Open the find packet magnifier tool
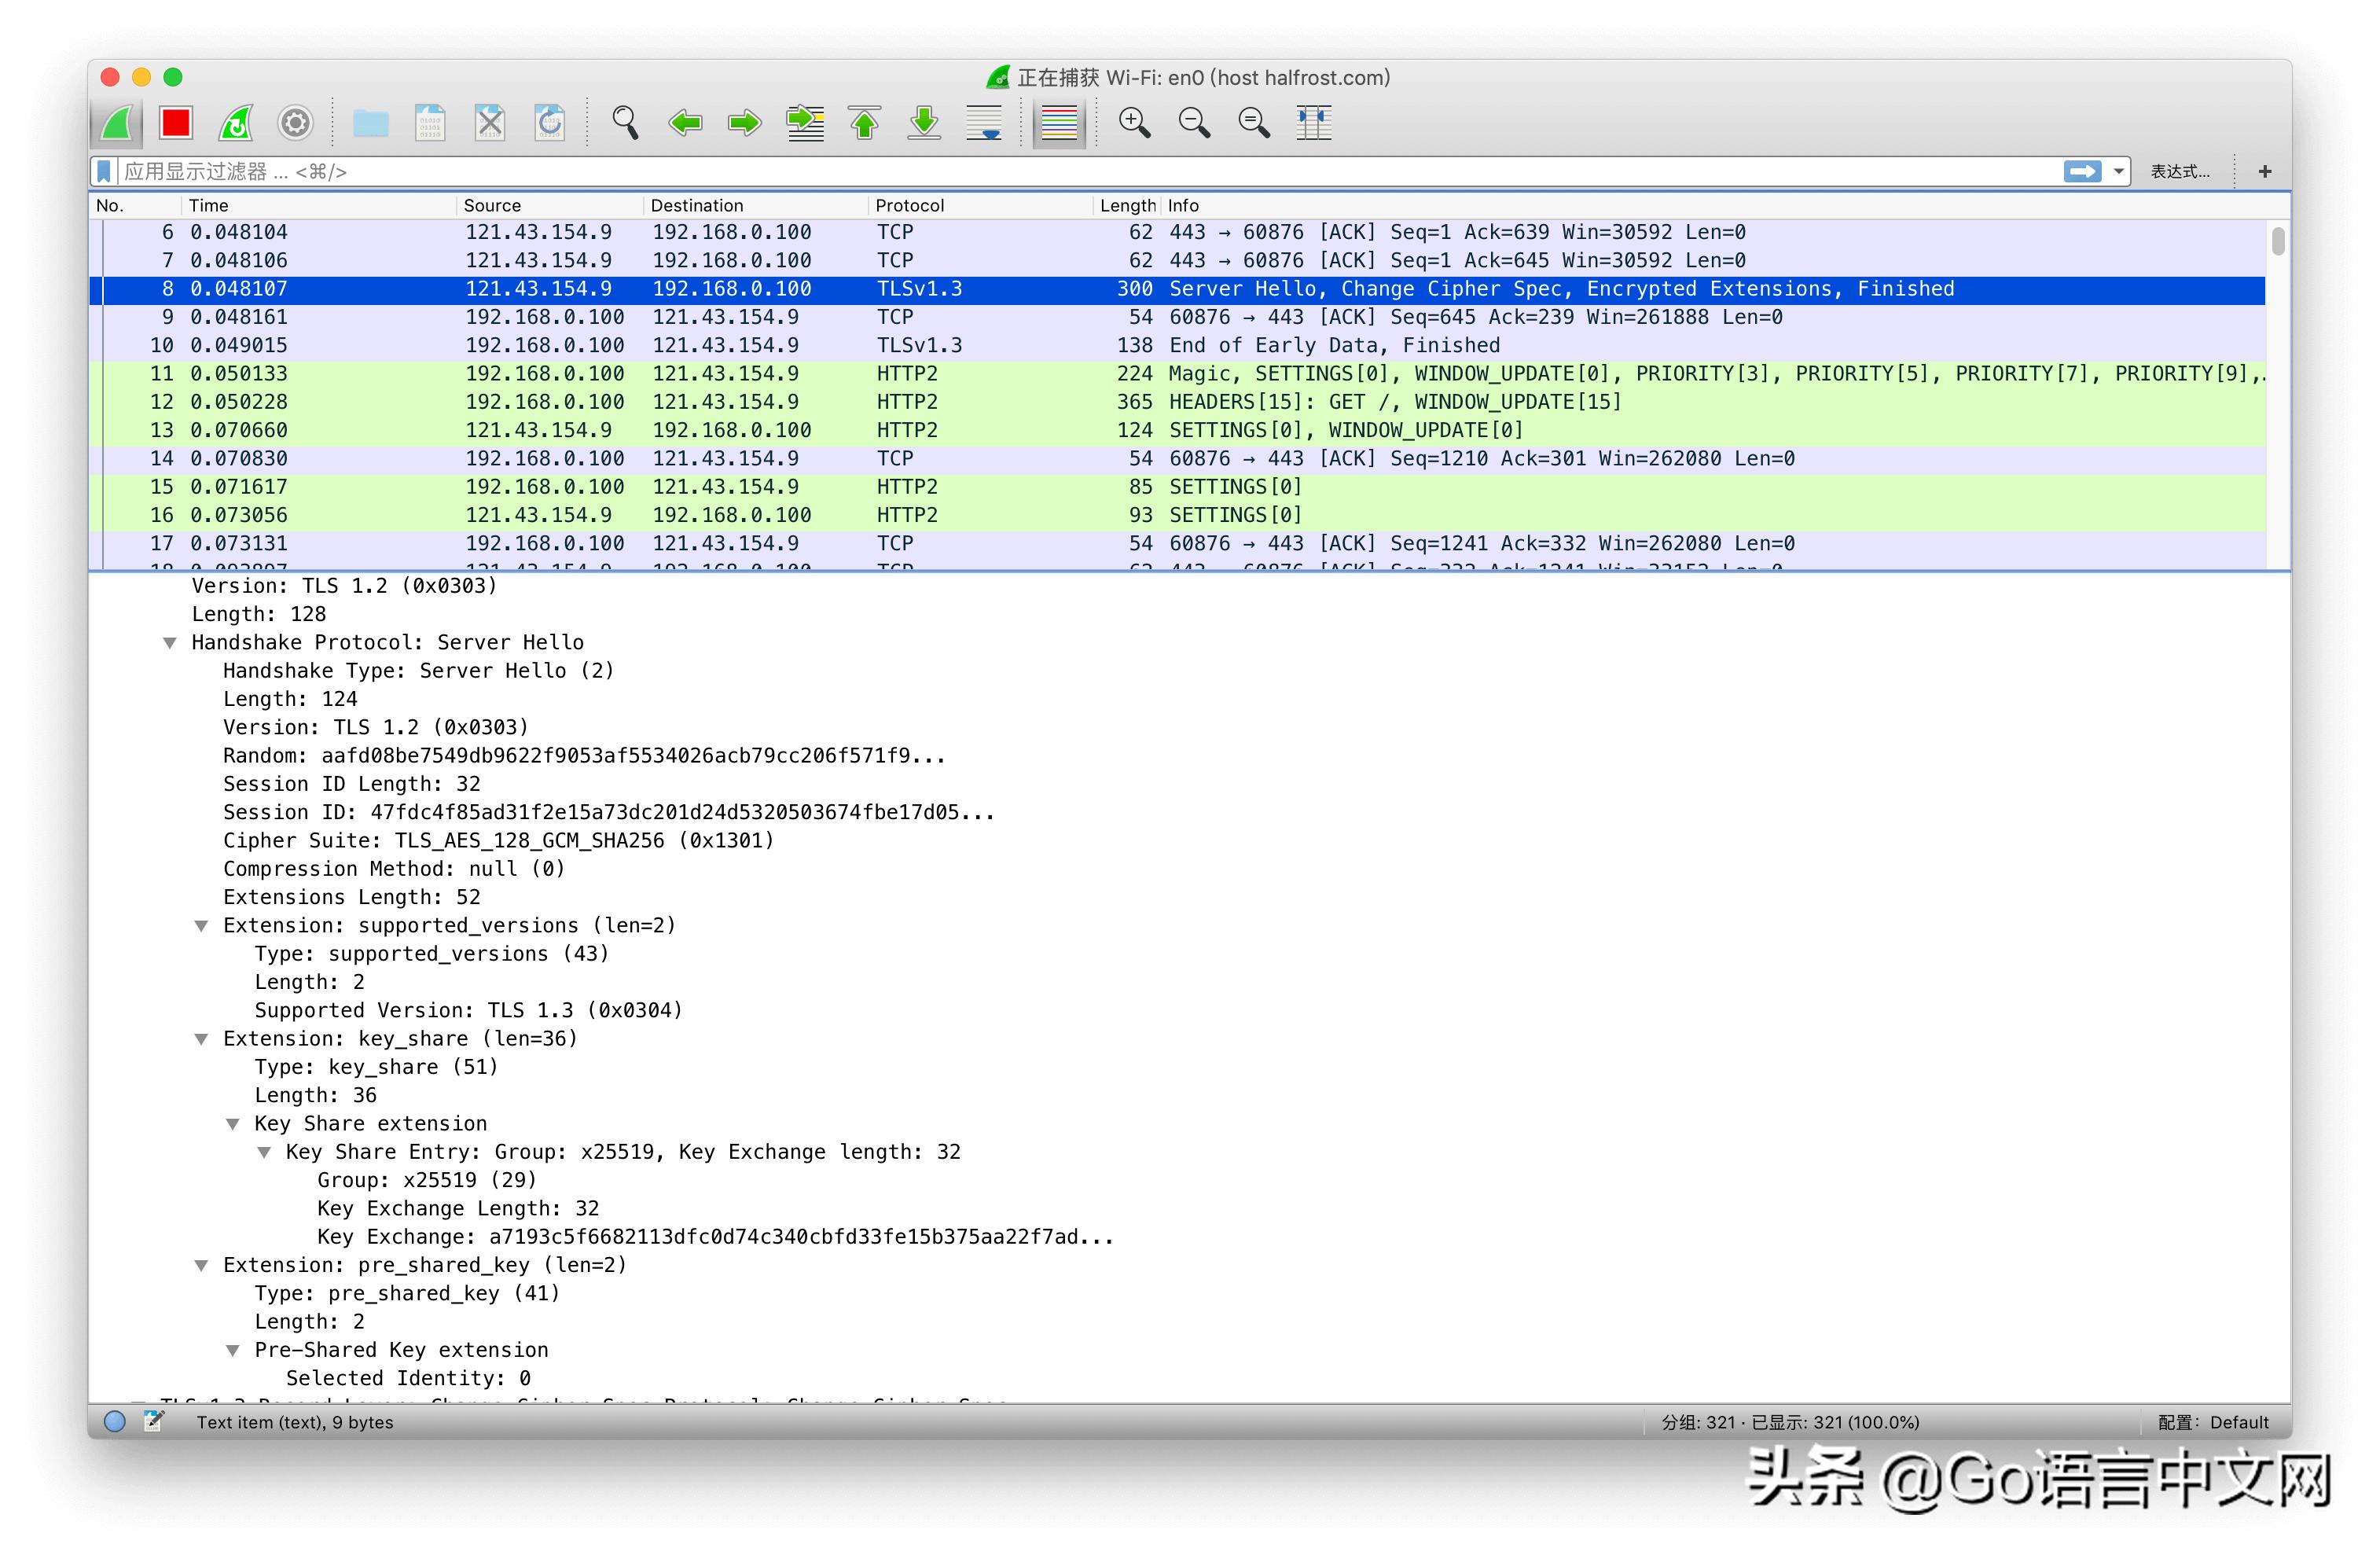This screenshot has height=1555, width=2380. [x=625, y=123]
